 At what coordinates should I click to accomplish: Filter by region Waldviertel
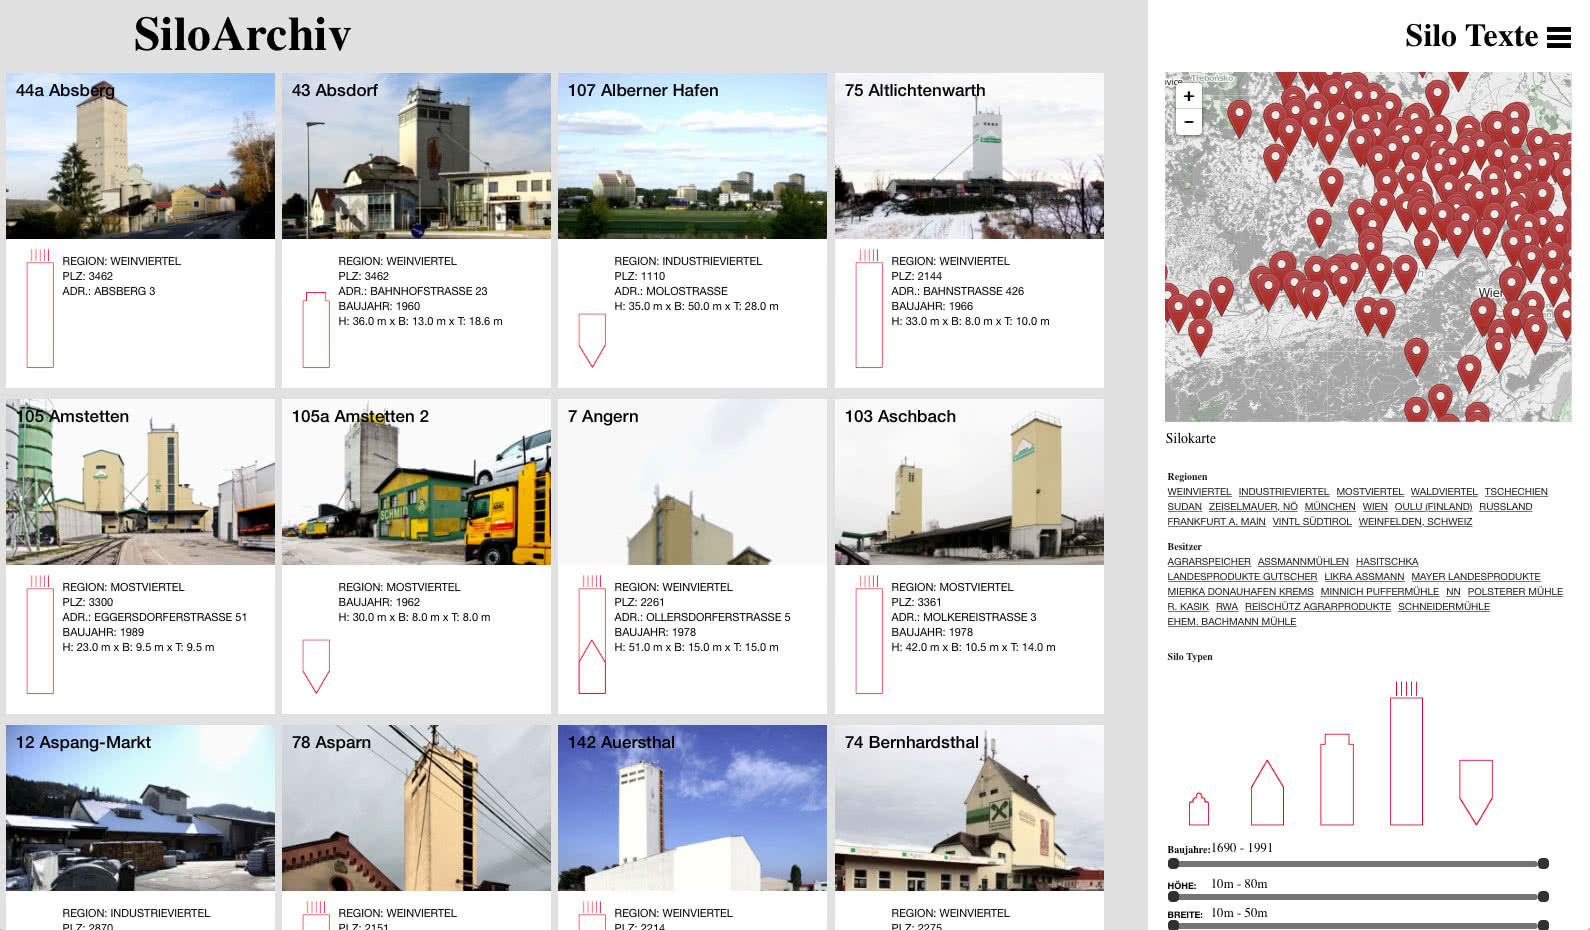point(1444,492)
